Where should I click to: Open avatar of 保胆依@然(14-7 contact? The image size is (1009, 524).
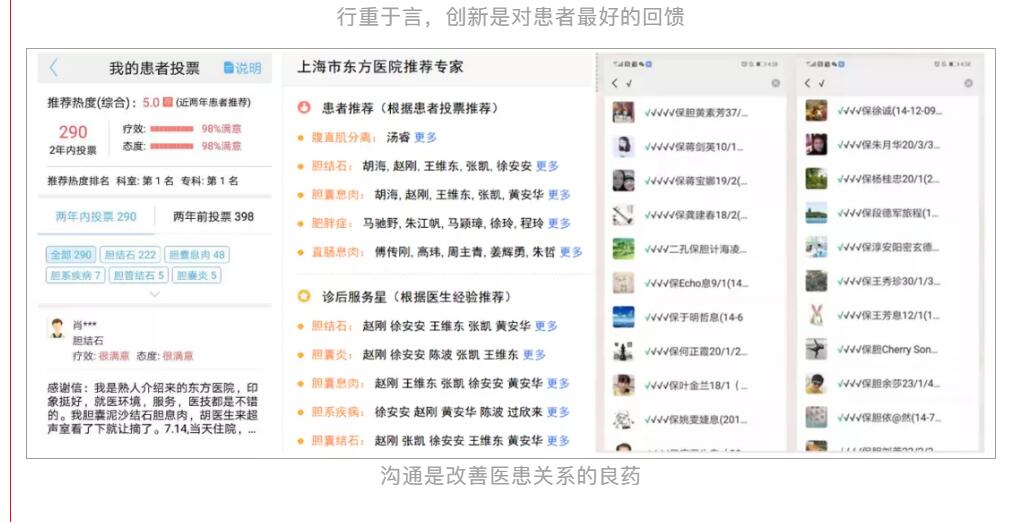[x=816, y=418]
